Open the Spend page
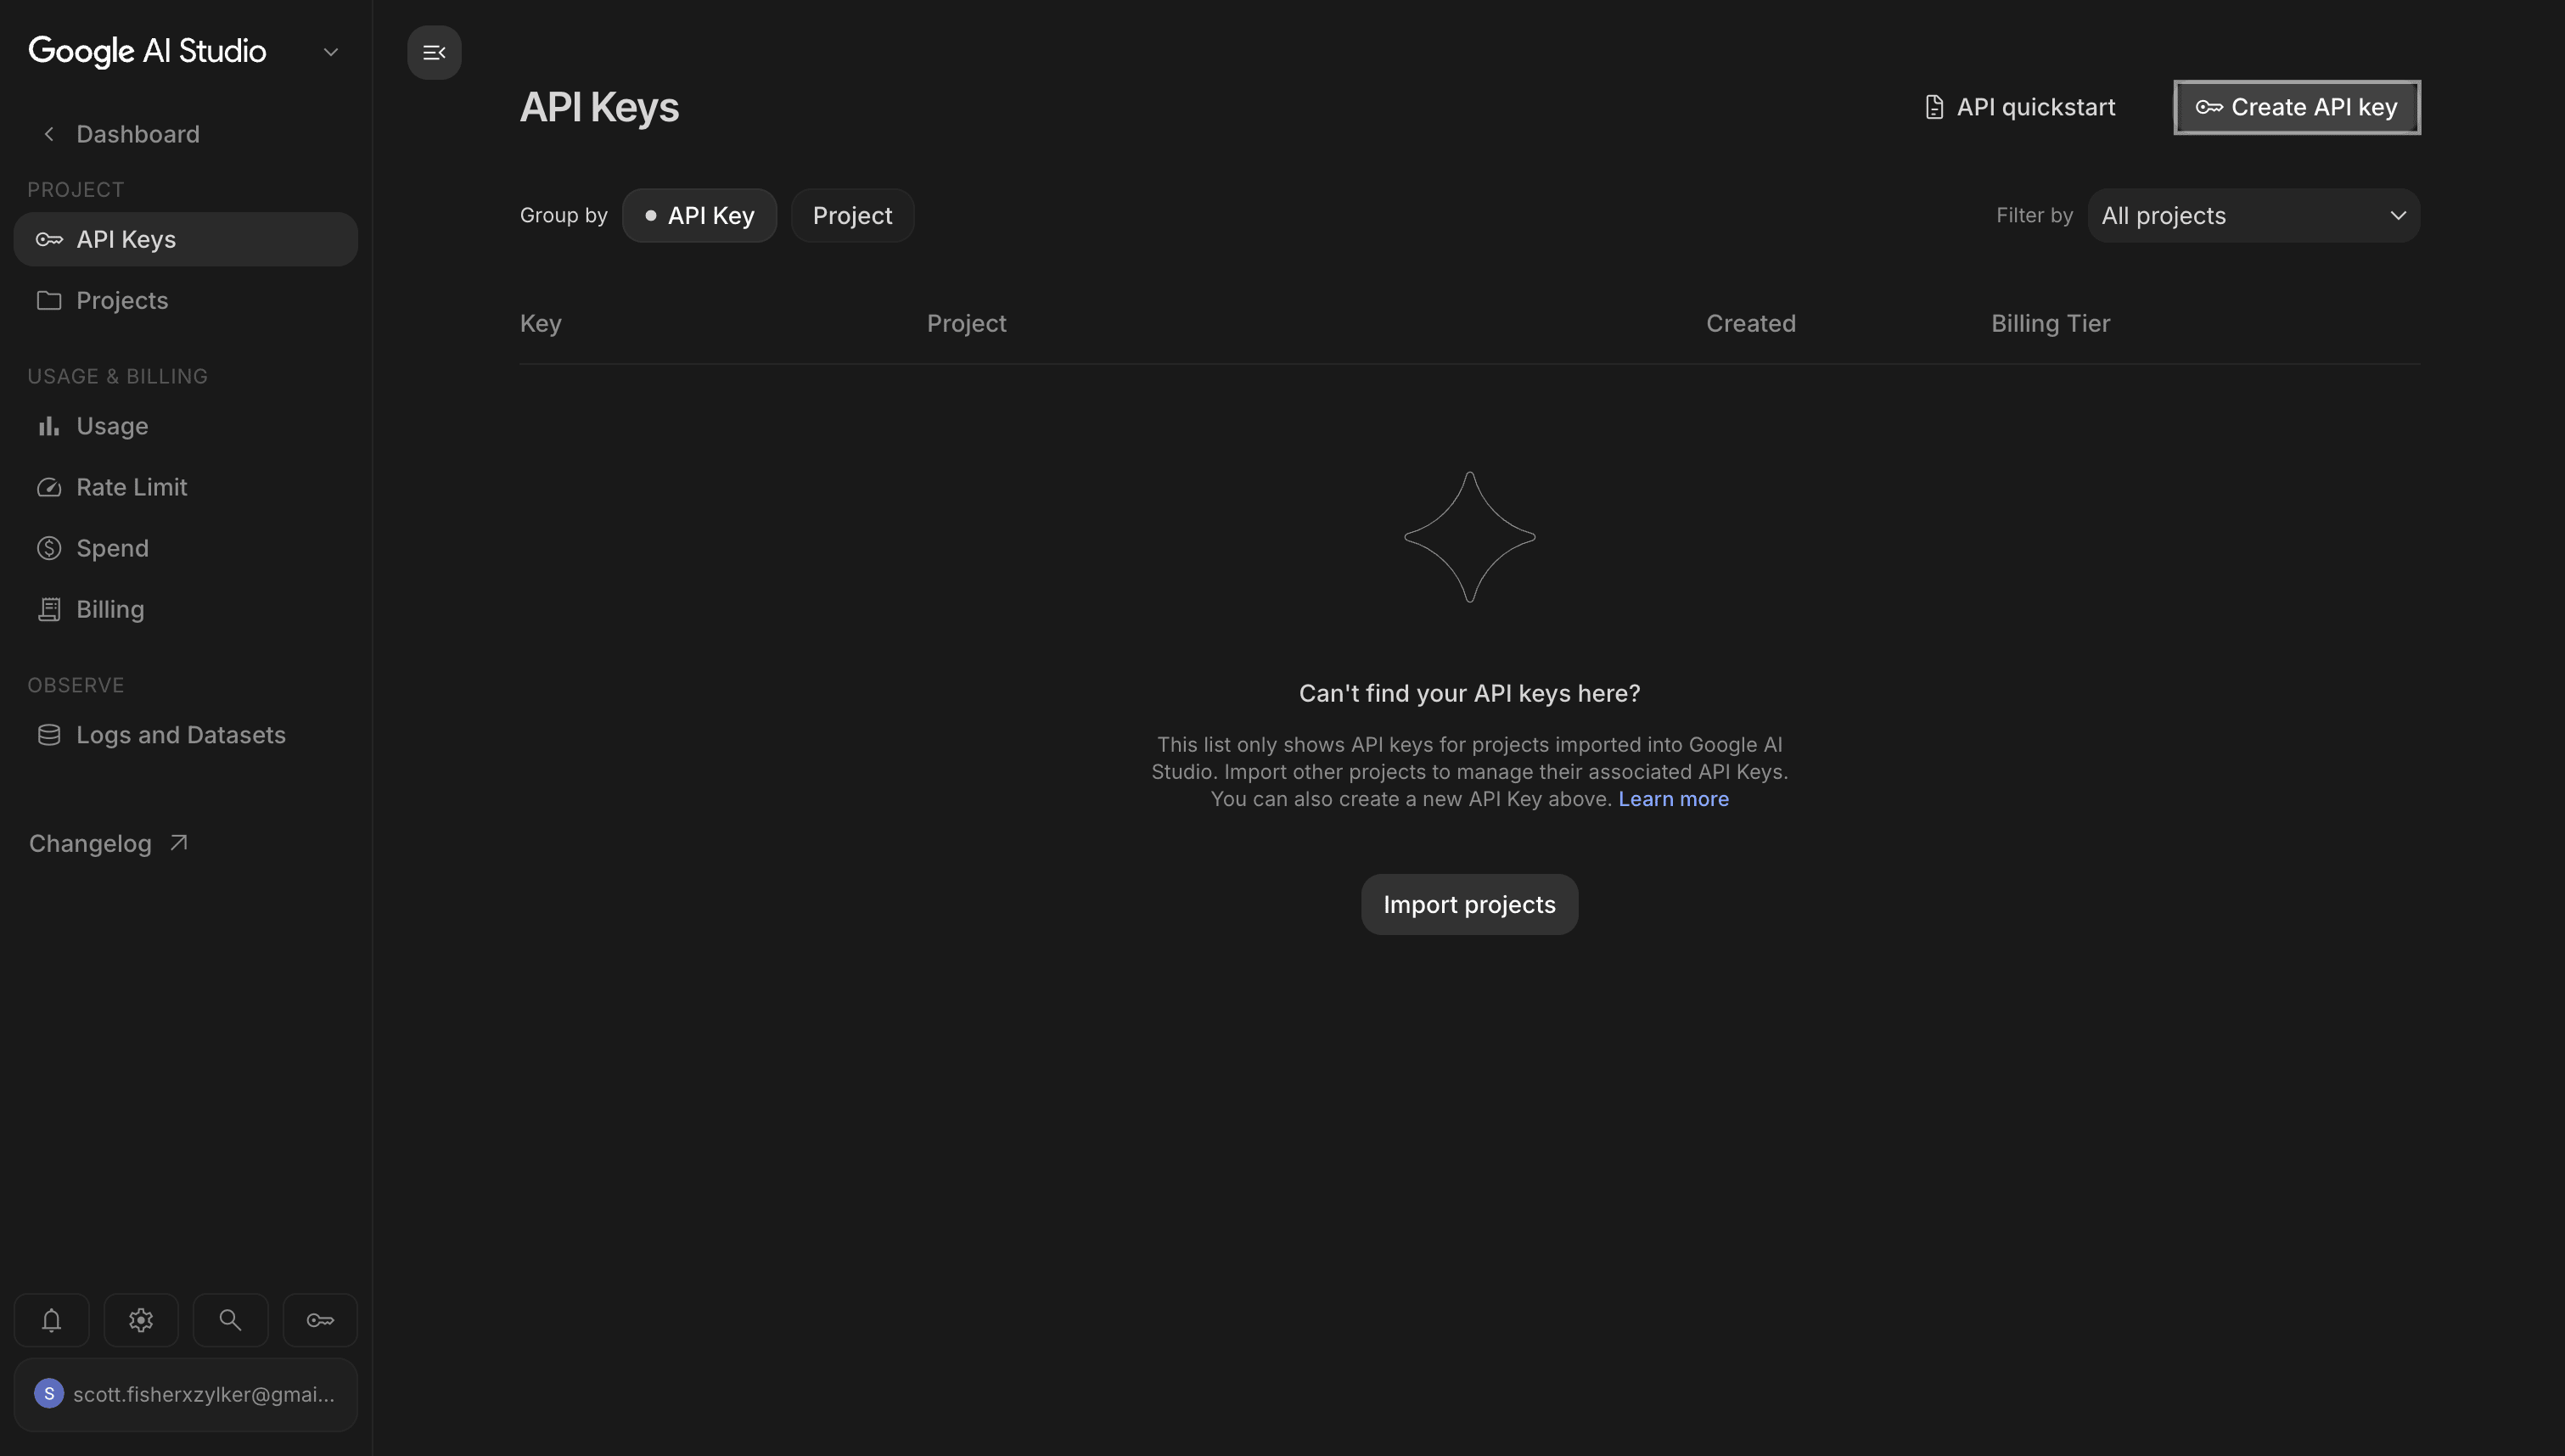 click(x=186, y=548)
